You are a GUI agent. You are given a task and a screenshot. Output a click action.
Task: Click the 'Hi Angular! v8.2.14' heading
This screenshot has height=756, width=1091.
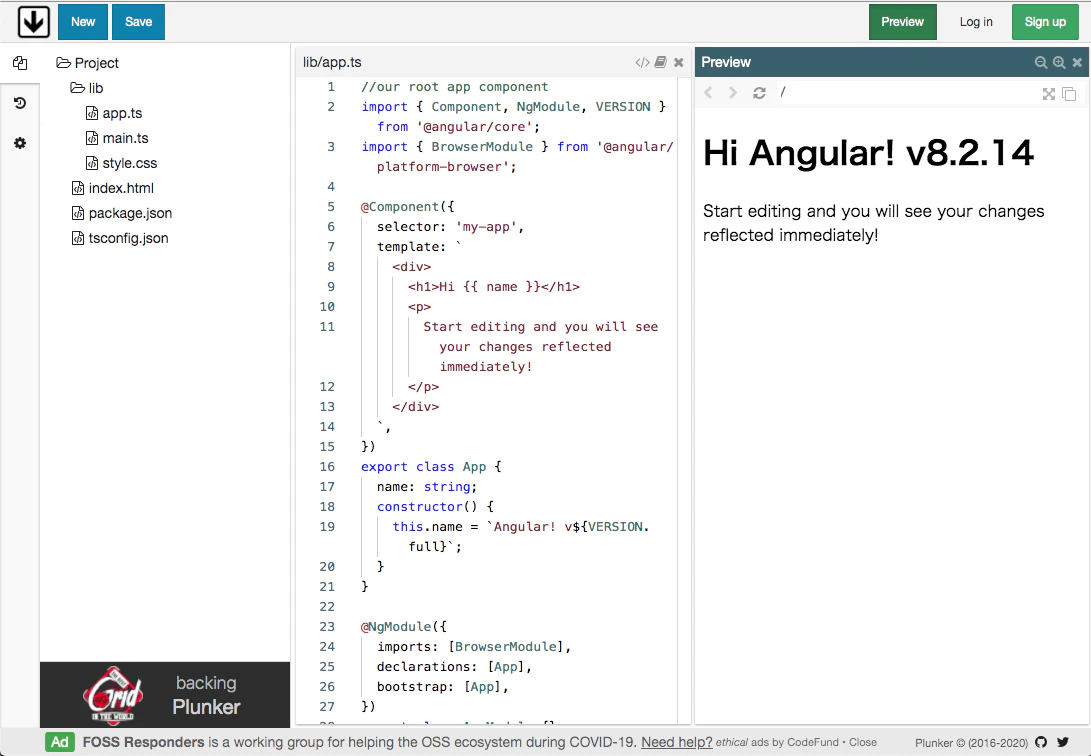coord(868,153)
